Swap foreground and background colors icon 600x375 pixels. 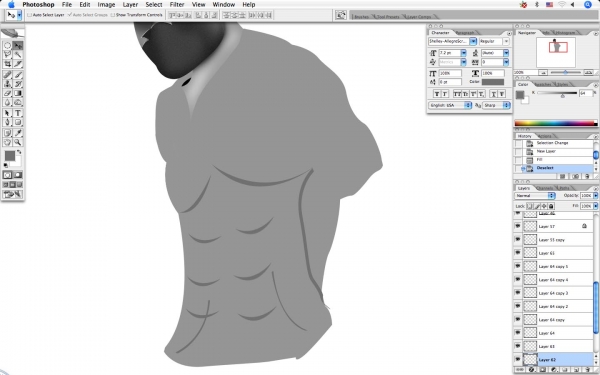pos(20,152)
